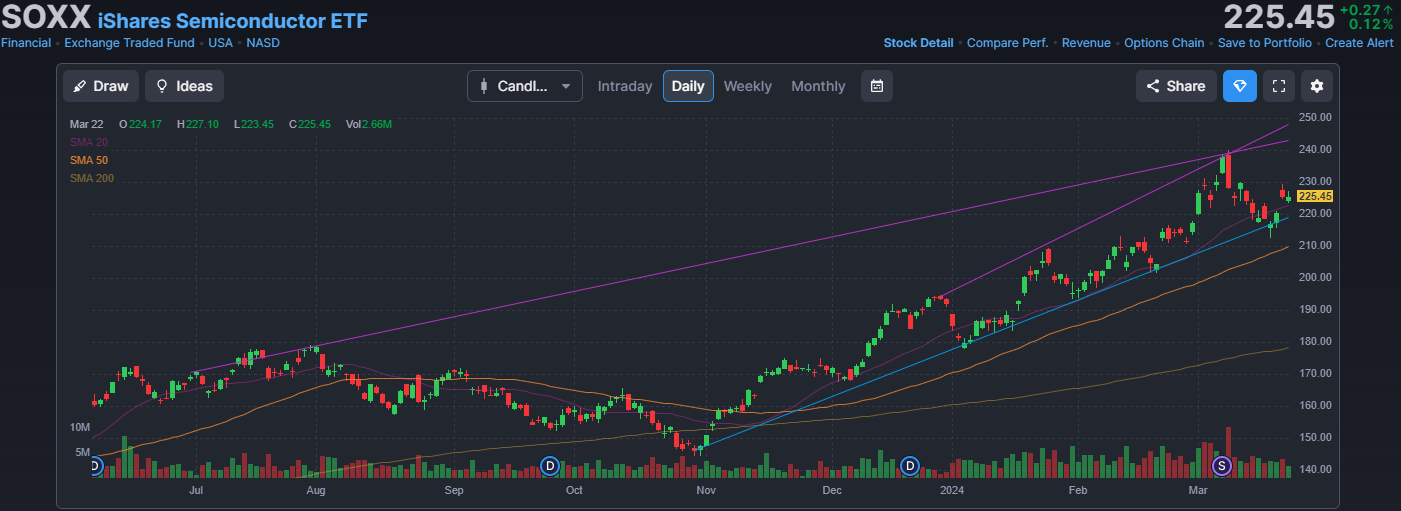Open chart settings gear
The image size is (1401, 511).
[1317, 86]
